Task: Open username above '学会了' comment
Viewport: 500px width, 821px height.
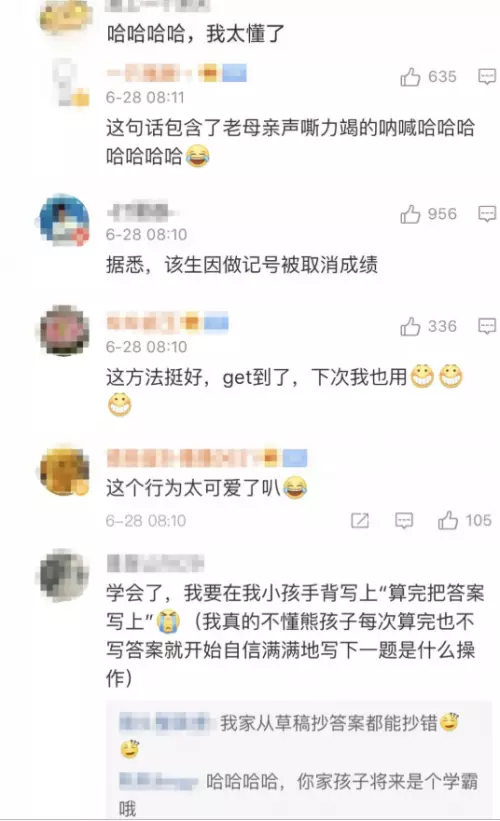Action: pyautogui.click(x=155, y=563)
